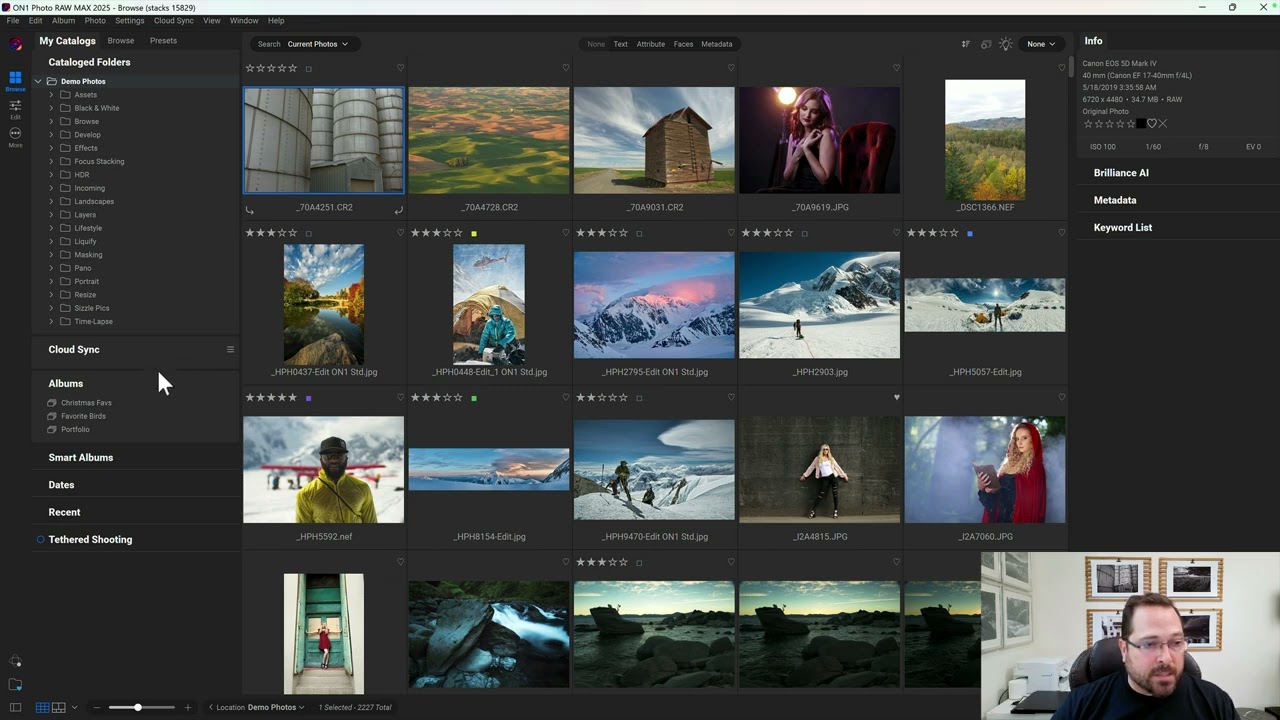The width and height of the screenshot is (1280, 720).
Task: Open the Settings menu
Action: pos(129,20)
